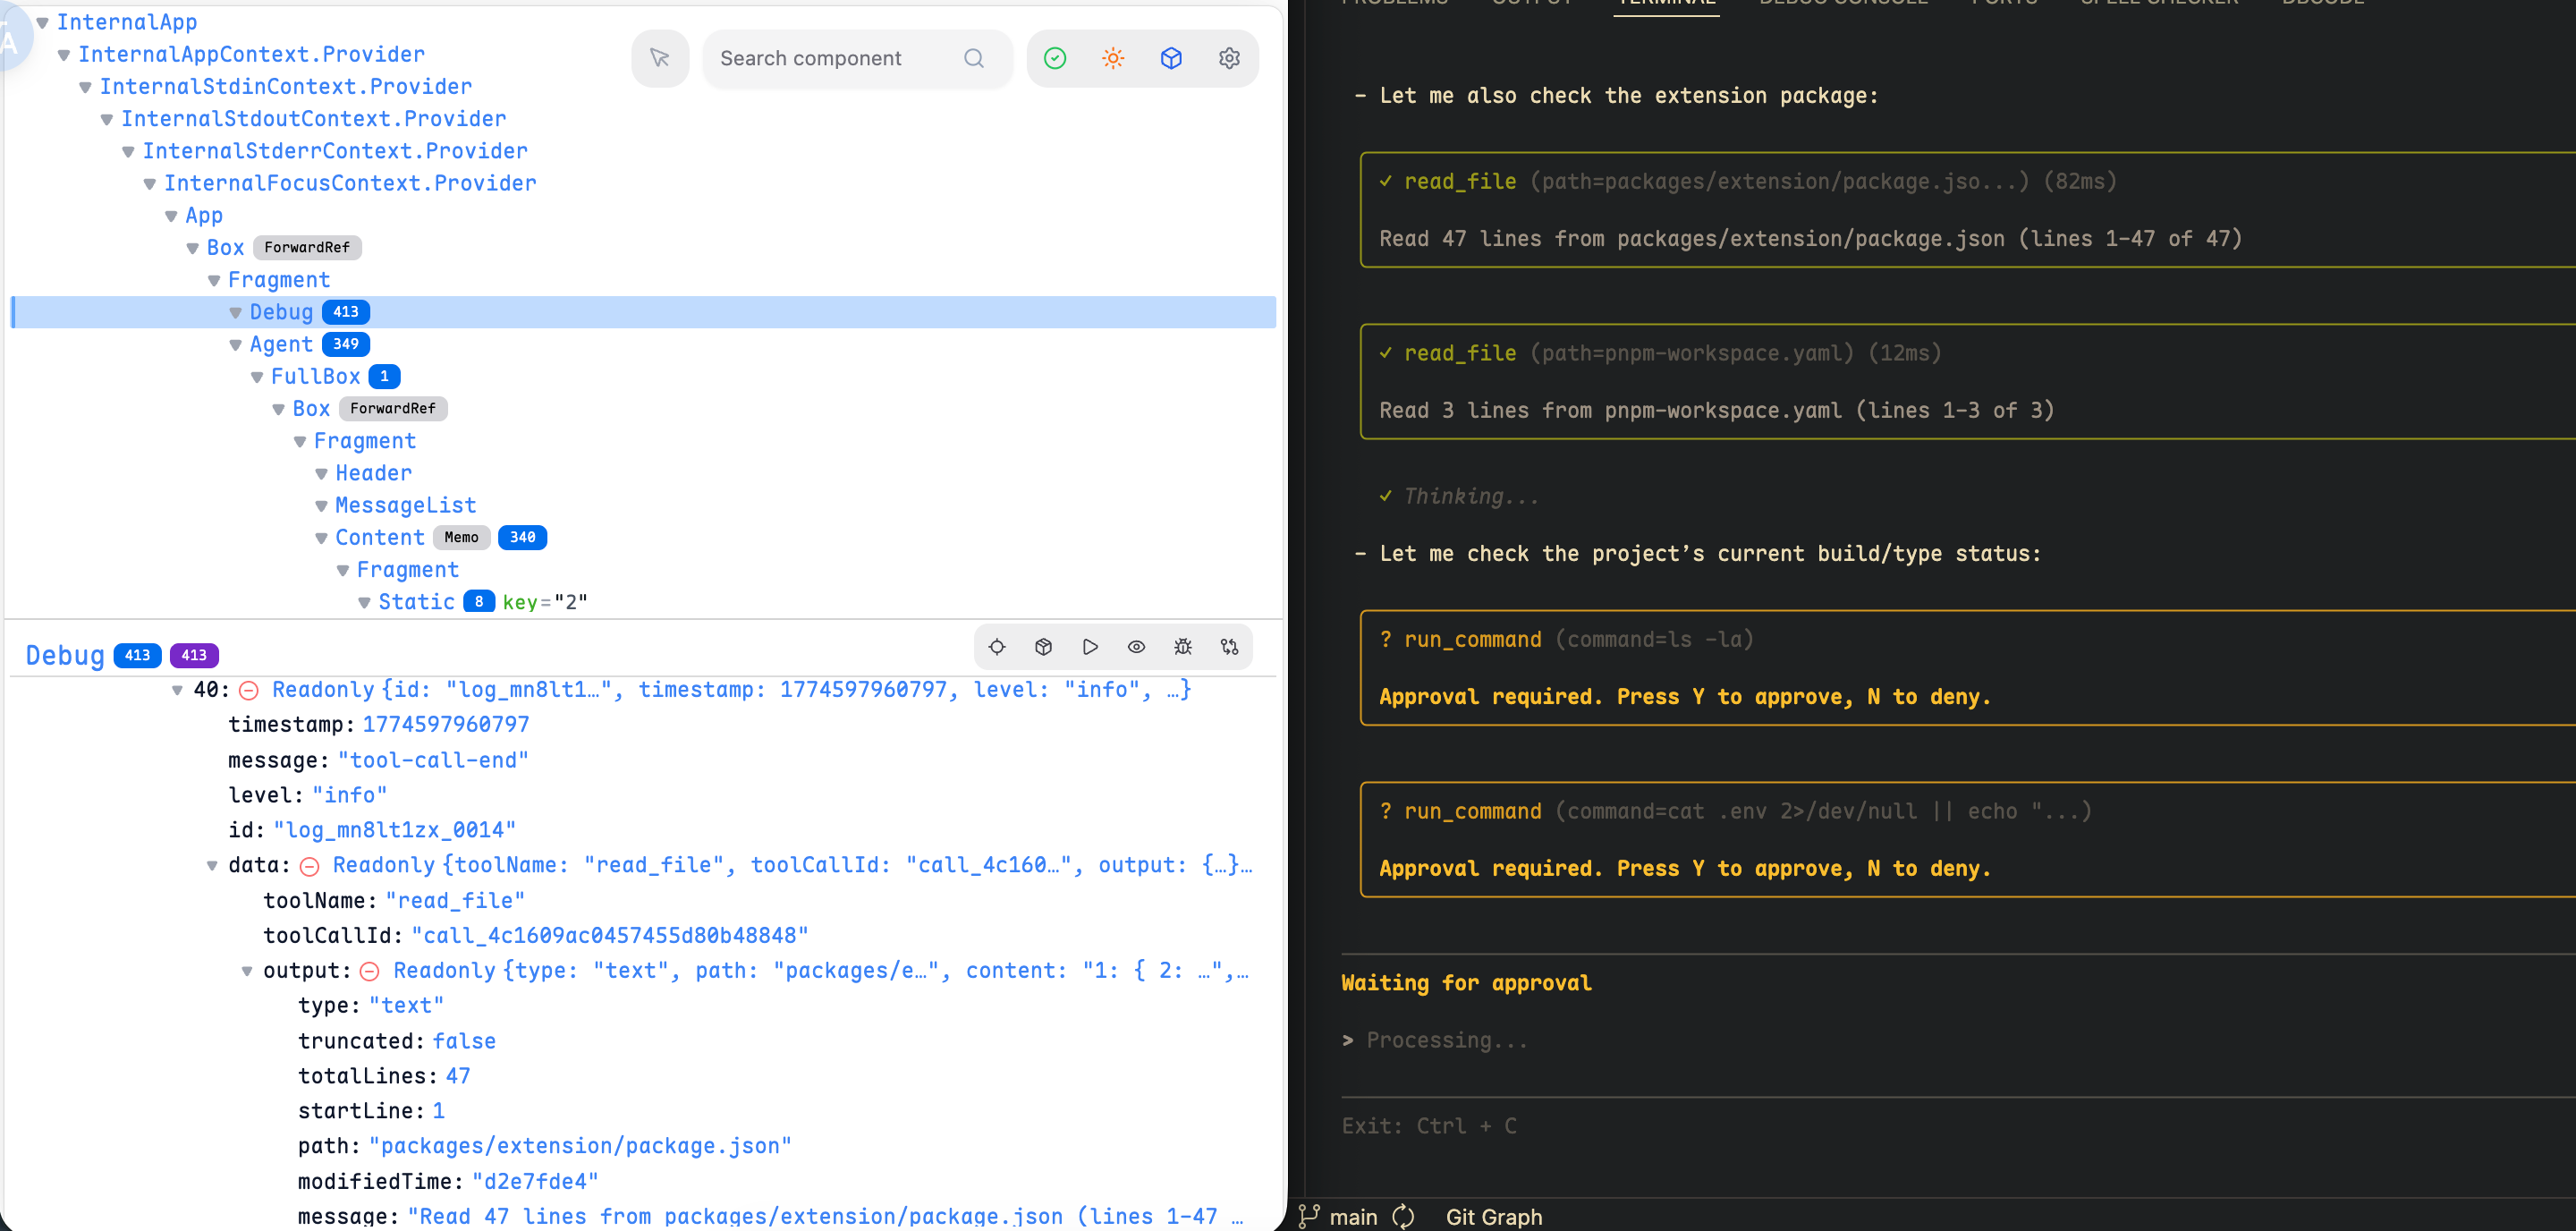Collapse the output property arrow

[247, 971]
